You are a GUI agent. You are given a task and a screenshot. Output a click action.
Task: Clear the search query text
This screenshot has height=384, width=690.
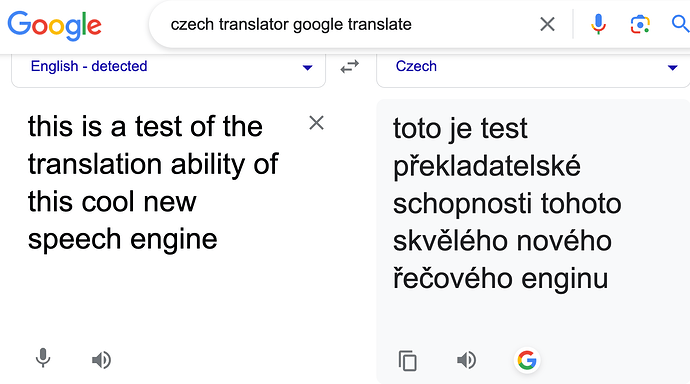point(547,24)
